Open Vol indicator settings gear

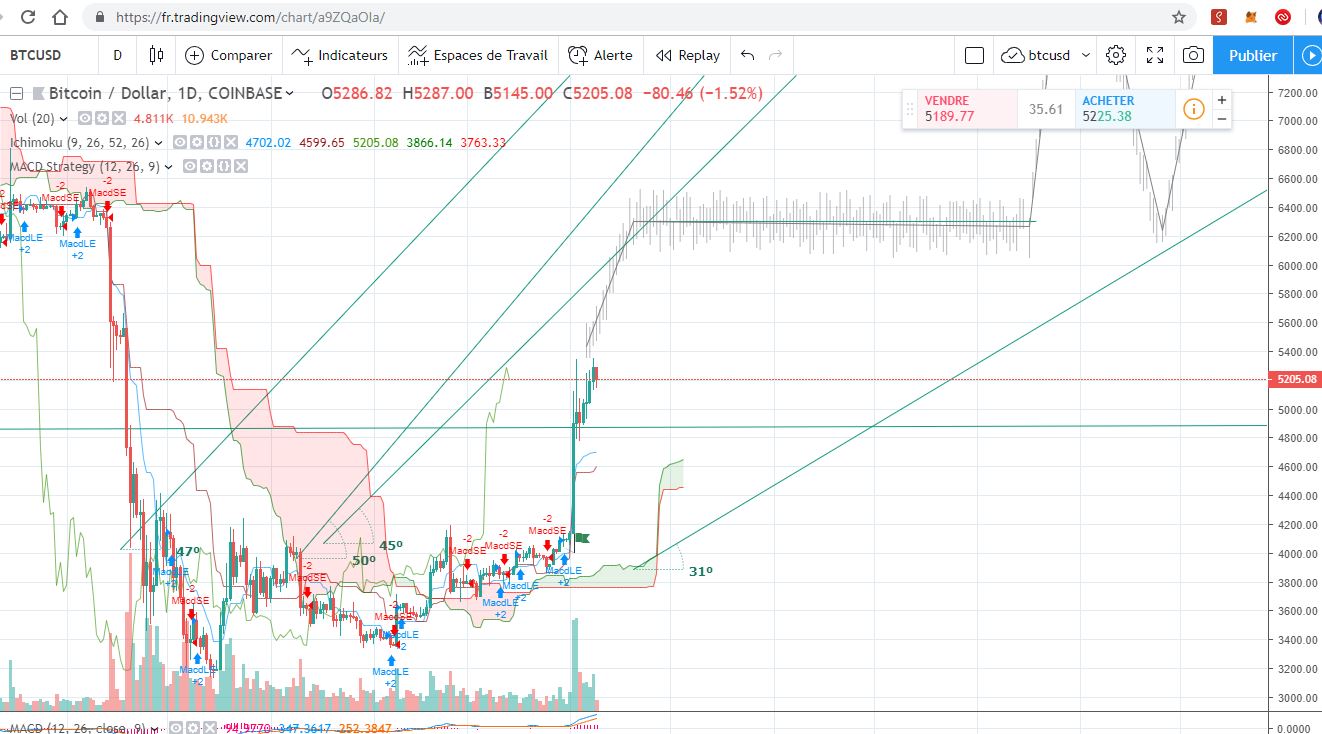[102, 118]
